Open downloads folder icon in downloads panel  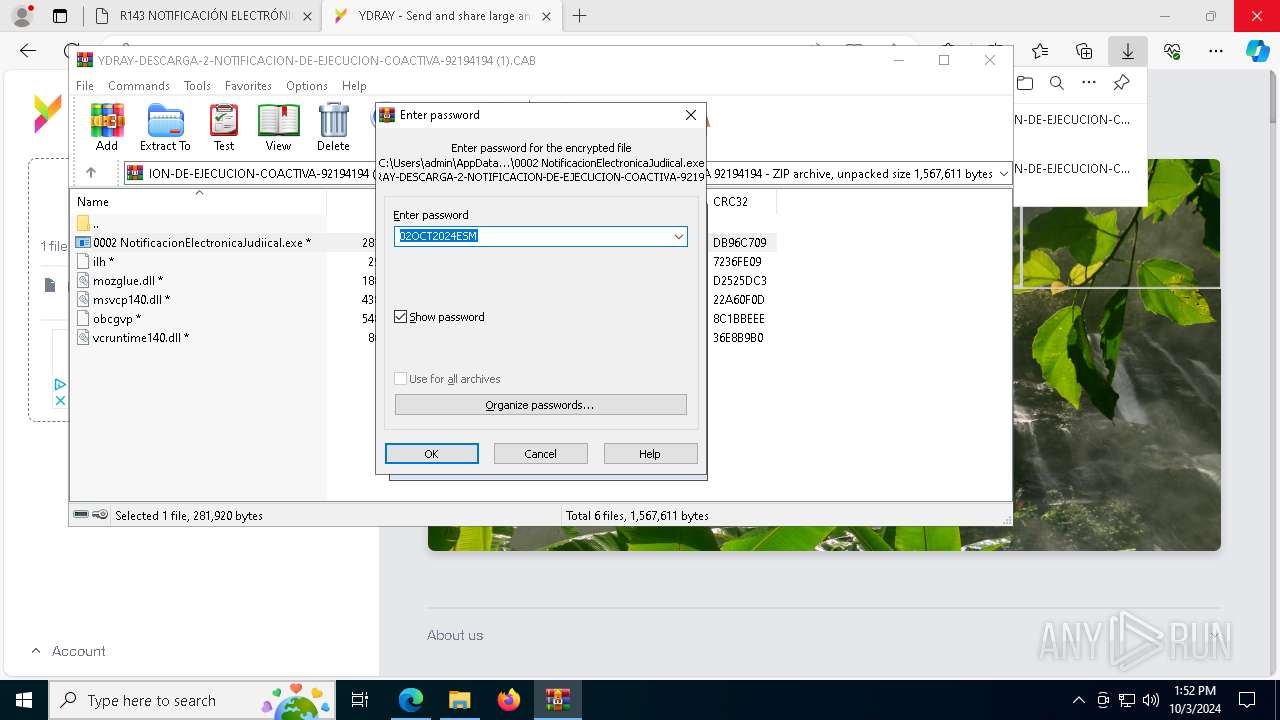(1024, 83)
